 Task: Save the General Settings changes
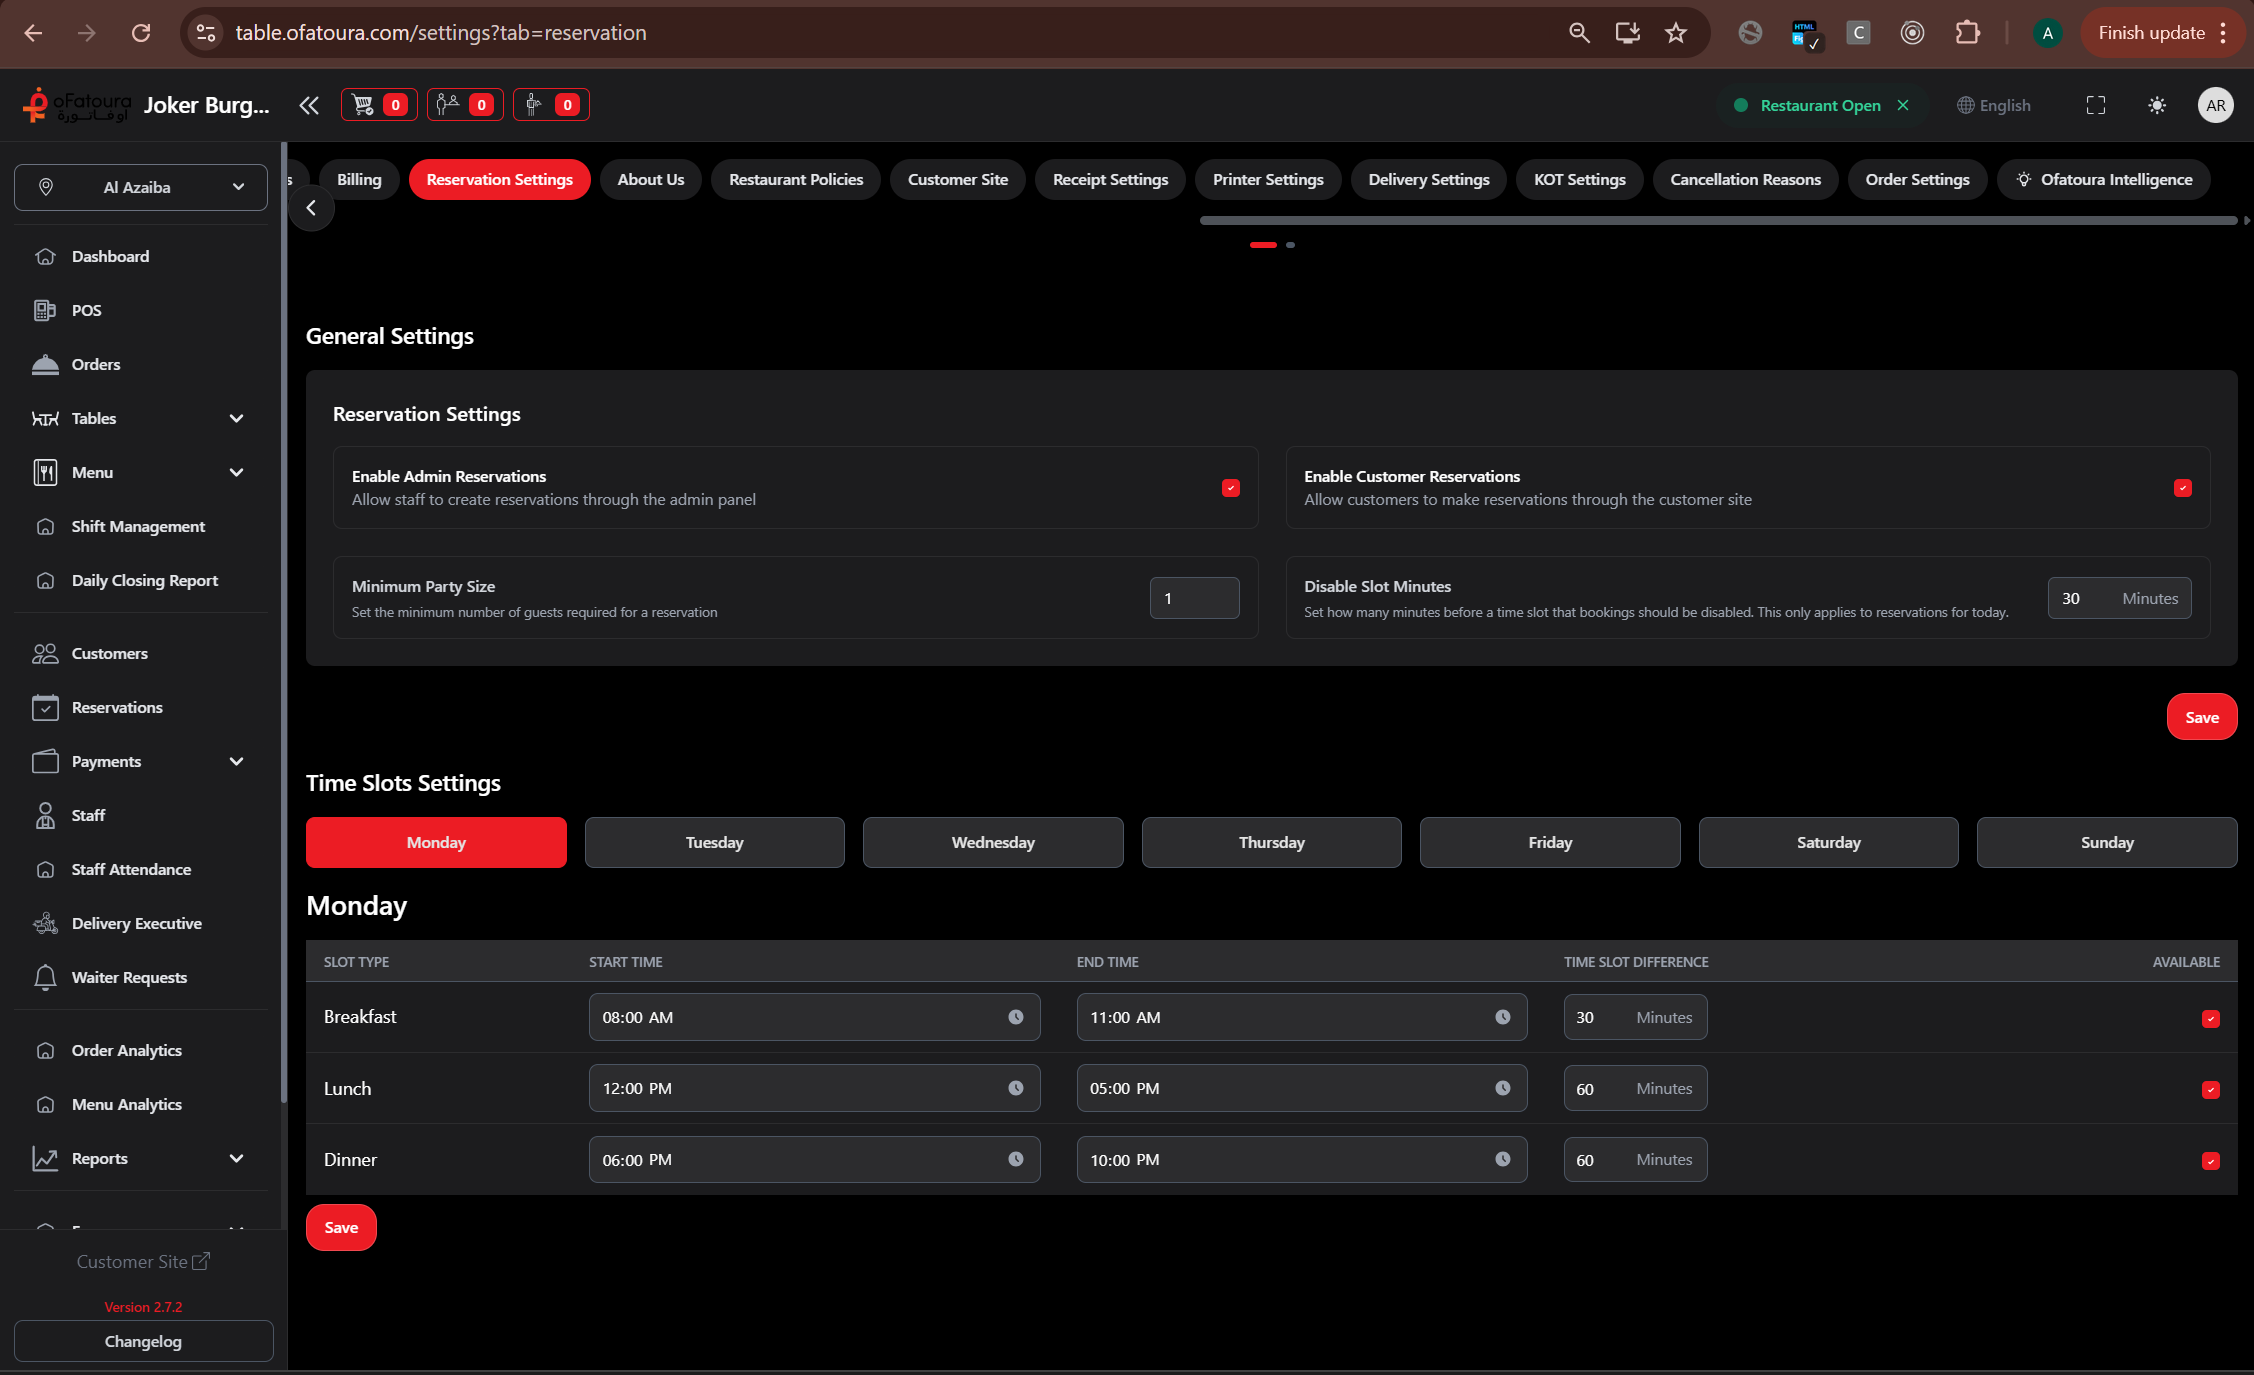click(2201, 716)
